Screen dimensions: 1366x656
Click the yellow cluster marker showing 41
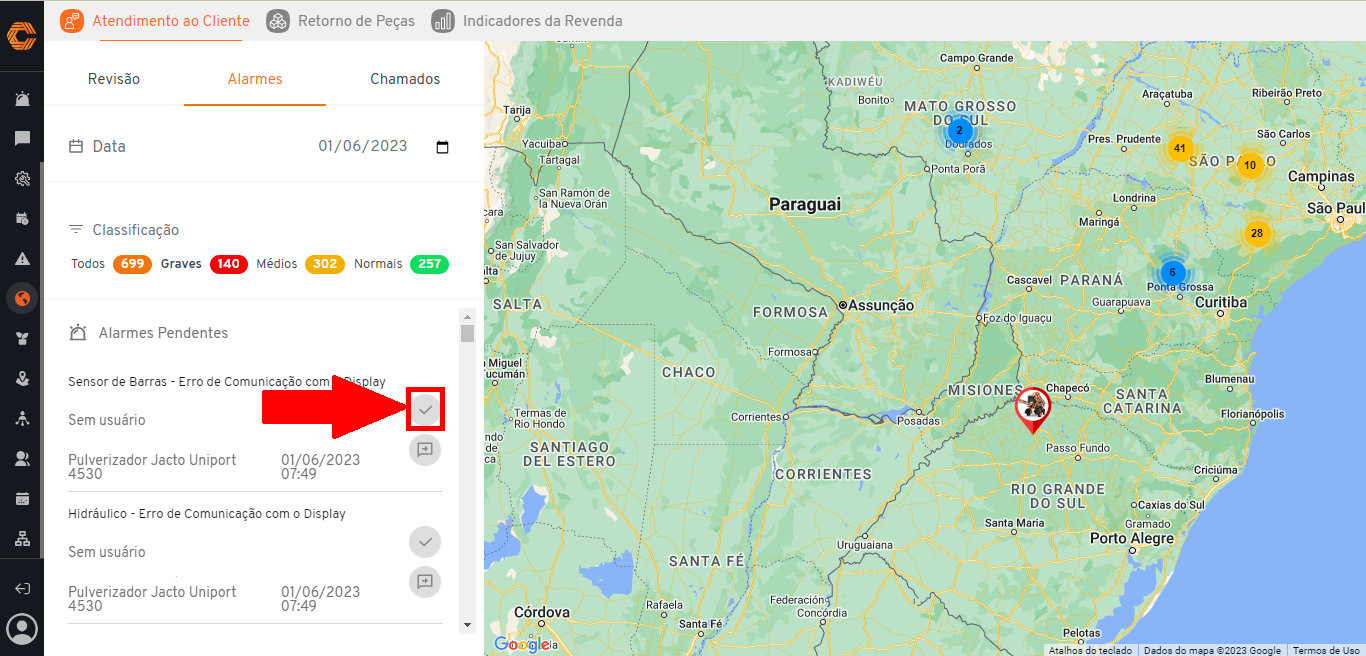pos(1180,148)
